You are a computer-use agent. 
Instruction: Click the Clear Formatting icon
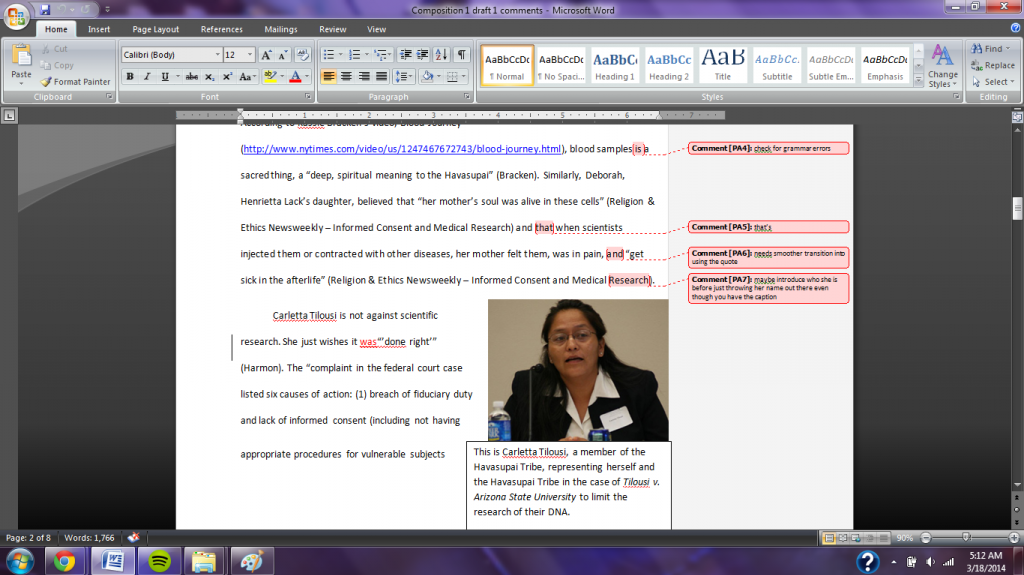pos(302,55)
